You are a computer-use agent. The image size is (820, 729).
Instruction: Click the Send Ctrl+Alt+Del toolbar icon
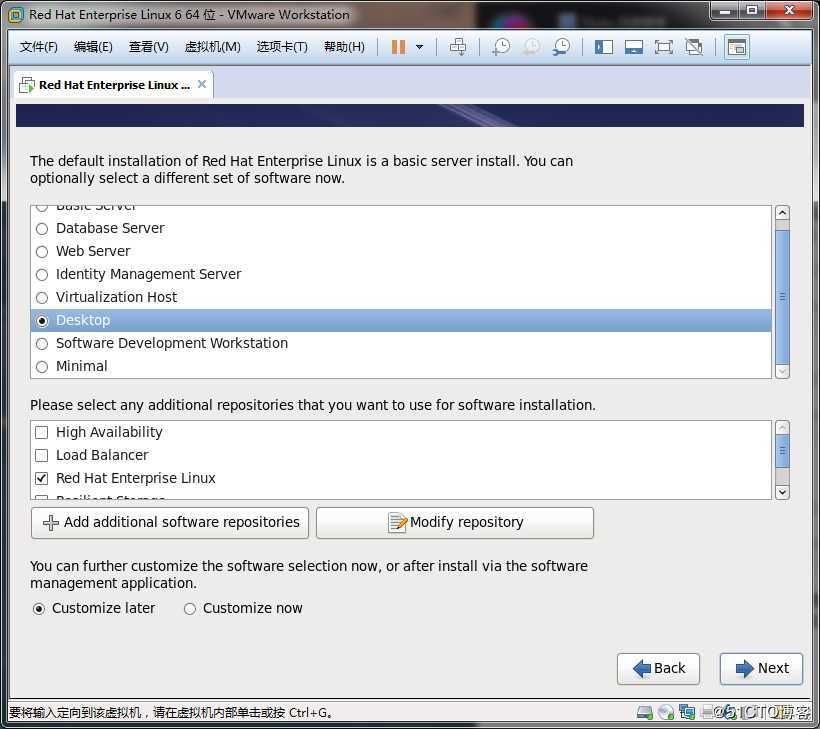coord(458,47)
